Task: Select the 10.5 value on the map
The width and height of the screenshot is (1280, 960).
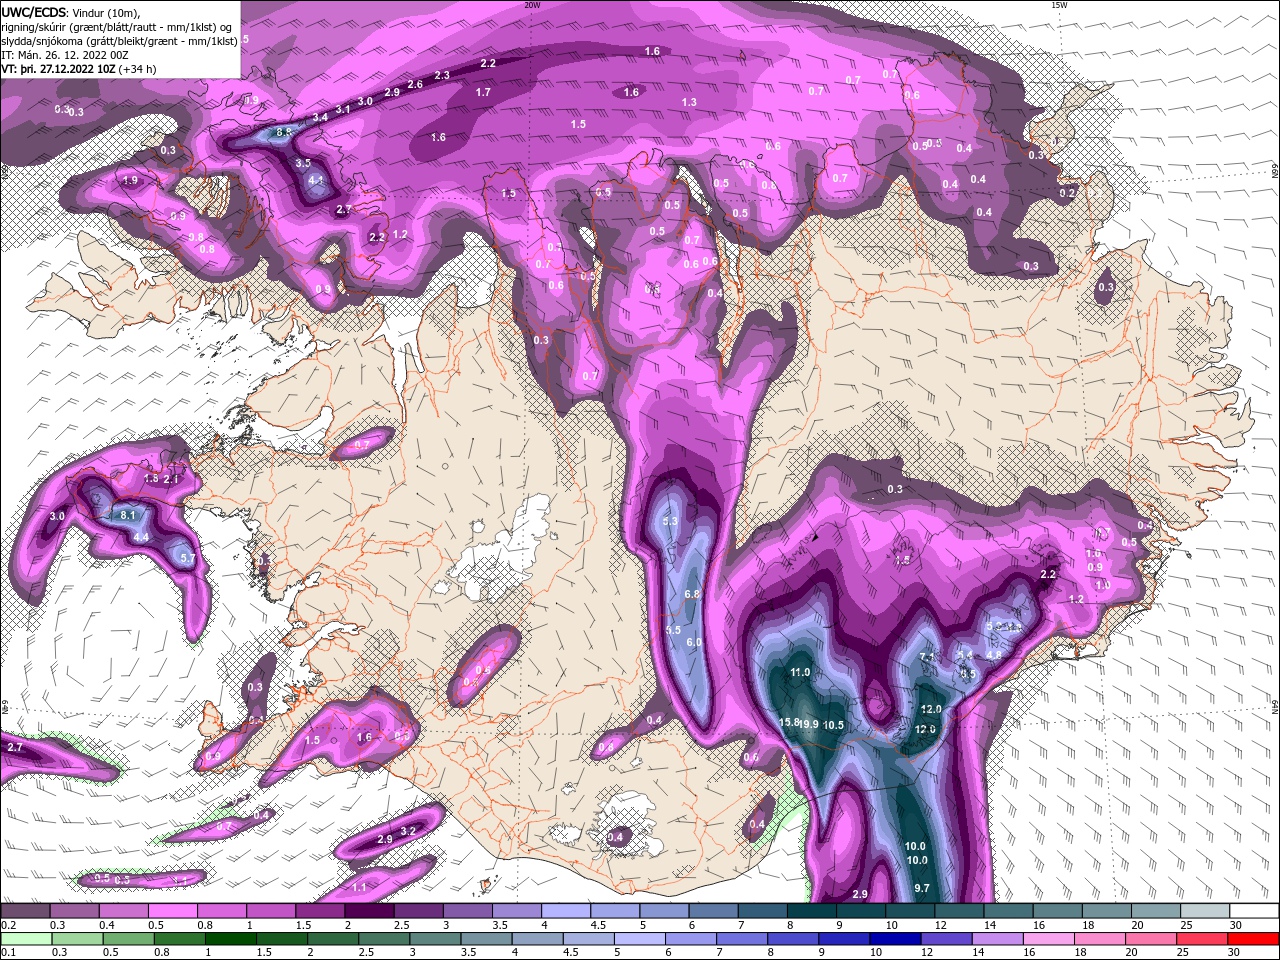Action: coord(834,725)
